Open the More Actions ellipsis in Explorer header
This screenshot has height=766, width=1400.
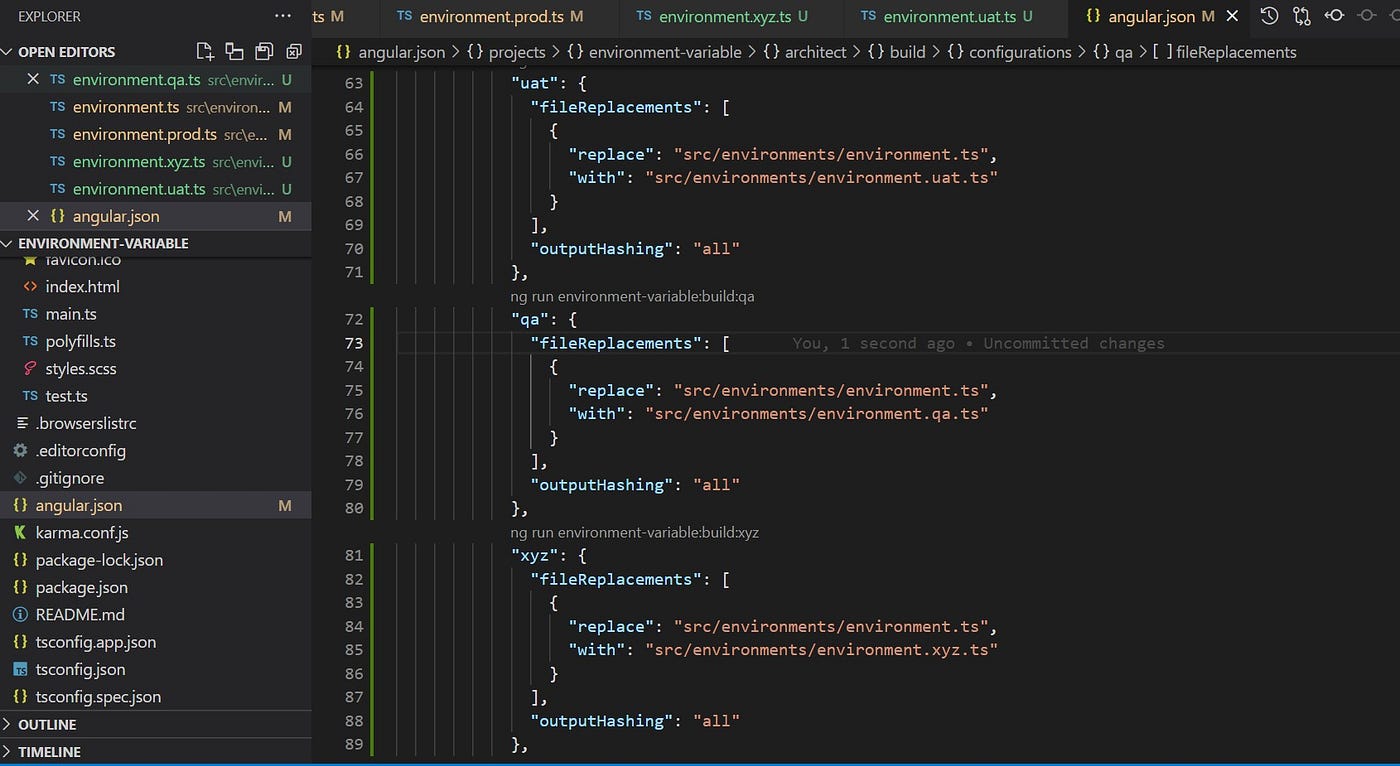tap(283, 16)
